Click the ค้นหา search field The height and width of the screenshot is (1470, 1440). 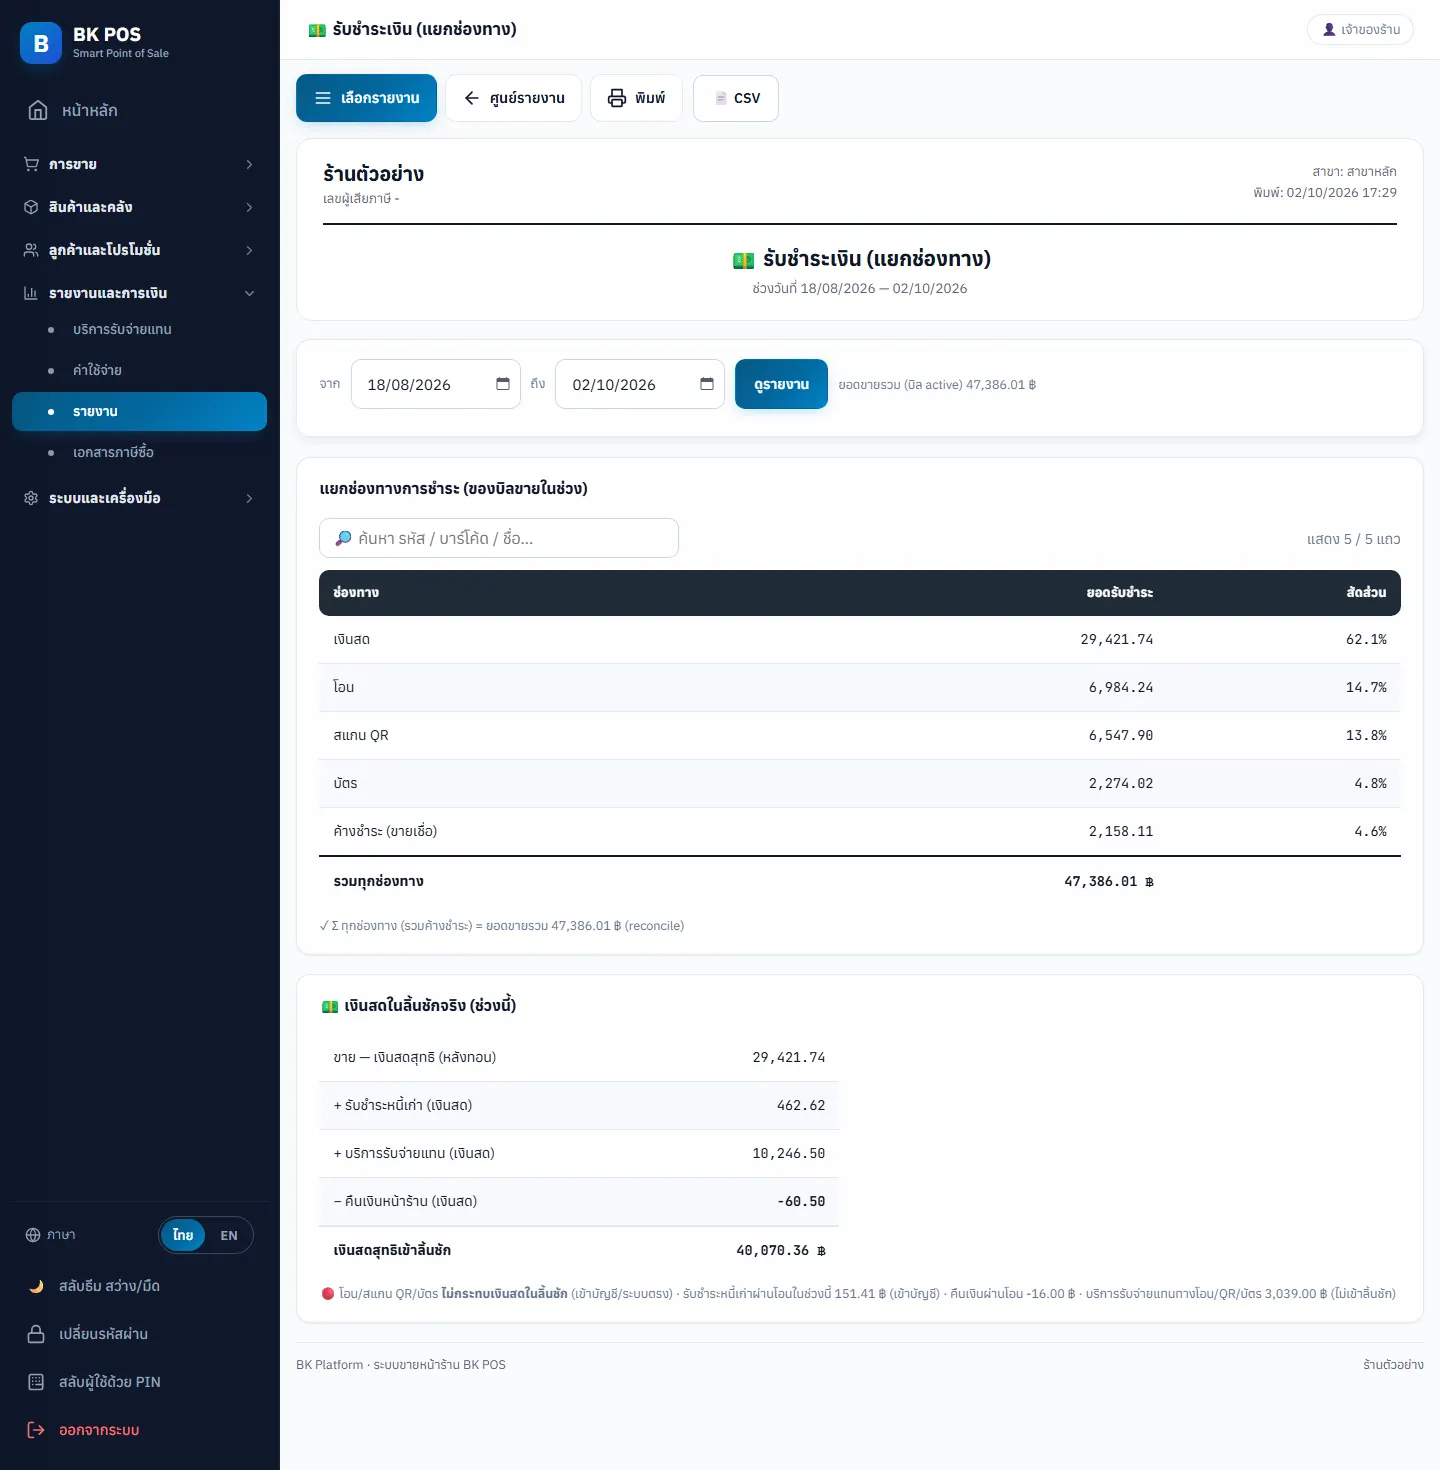(499, 538)
